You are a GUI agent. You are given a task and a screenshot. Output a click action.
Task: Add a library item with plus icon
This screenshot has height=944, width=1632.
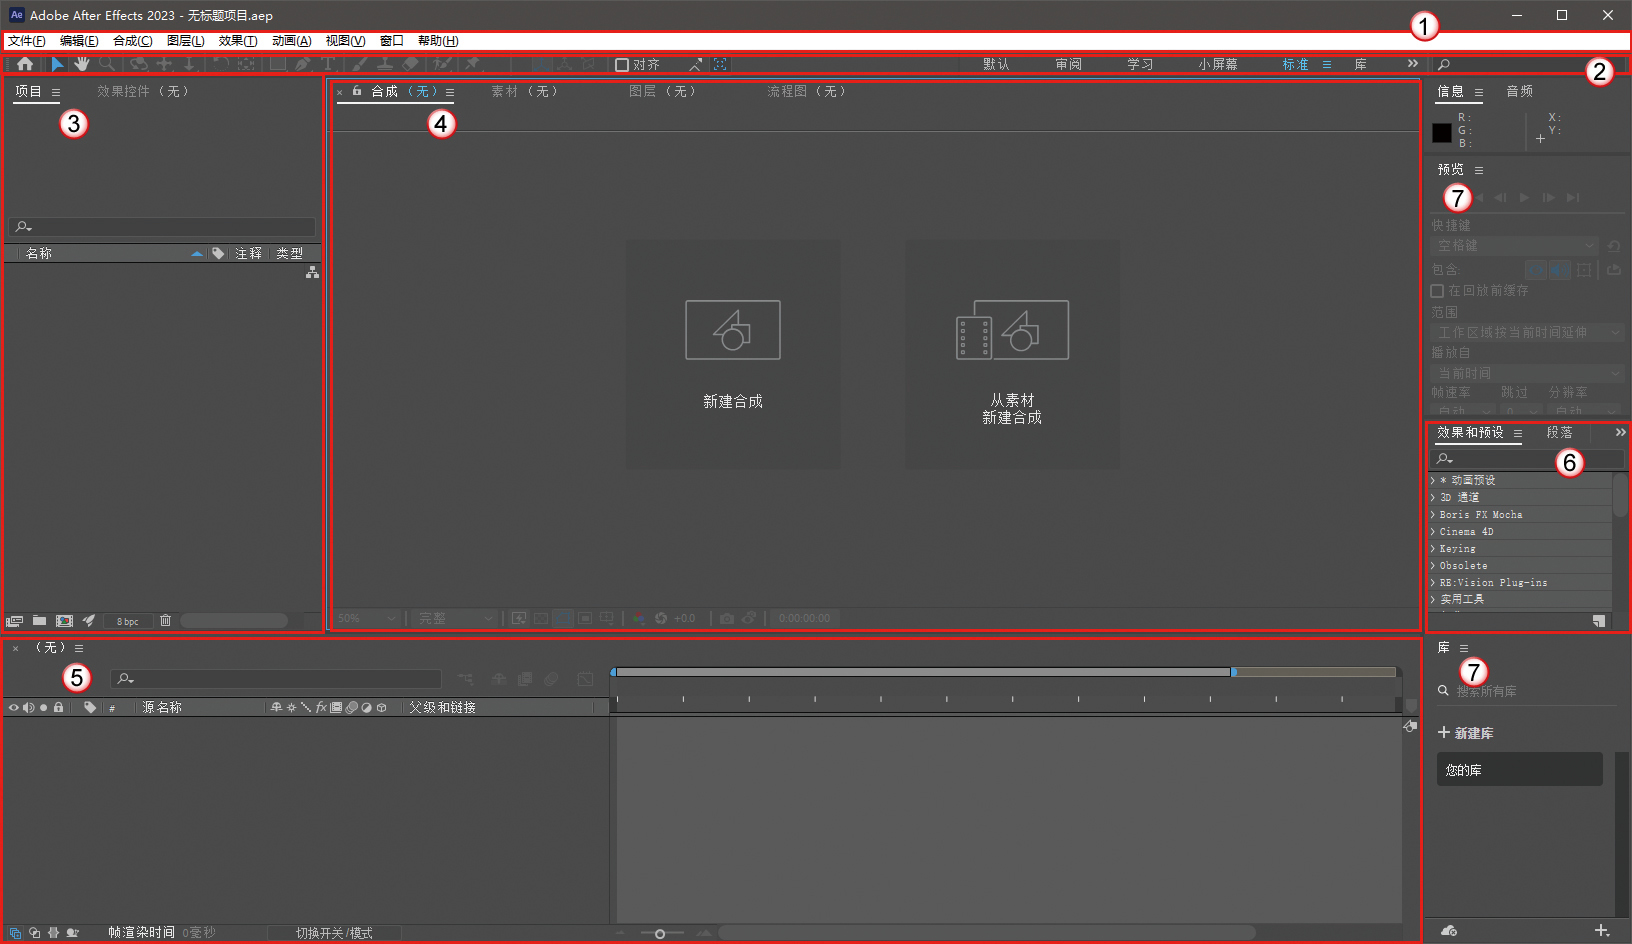coord(1602,930)
